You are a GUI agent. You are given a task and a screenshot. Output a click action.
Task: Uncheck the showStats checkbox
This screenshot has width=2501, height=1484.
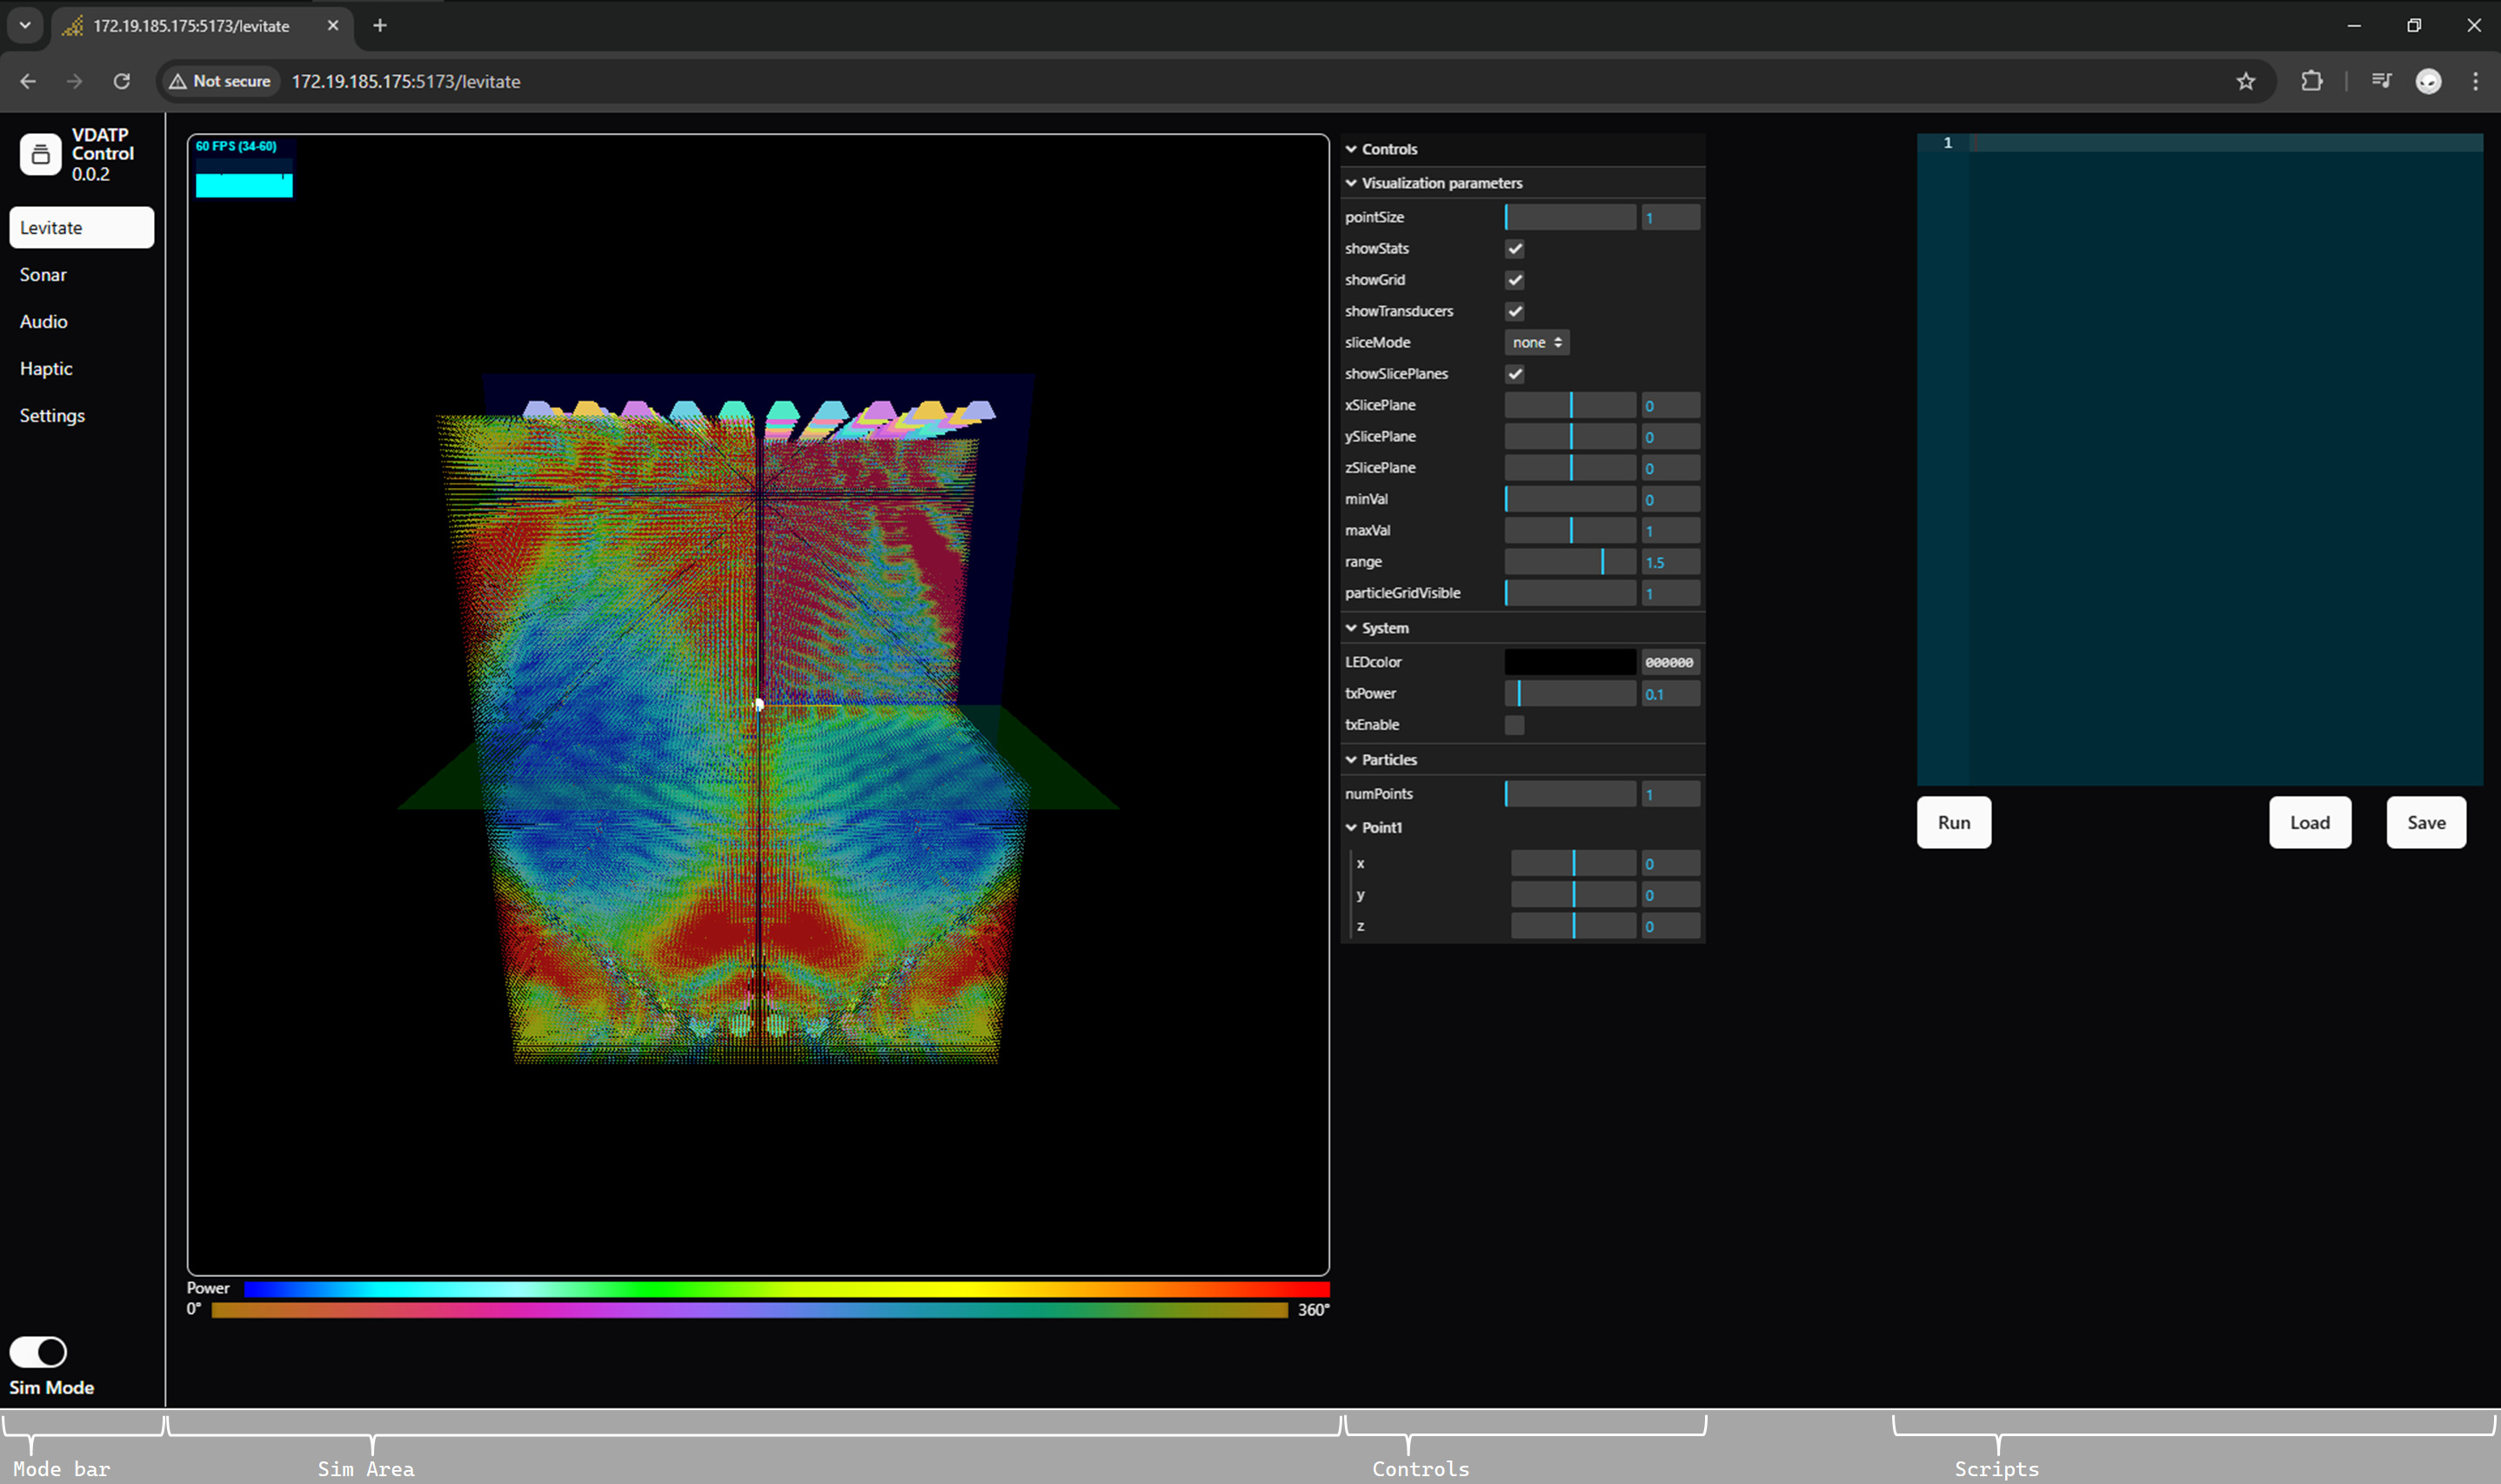pos(1514,249)
